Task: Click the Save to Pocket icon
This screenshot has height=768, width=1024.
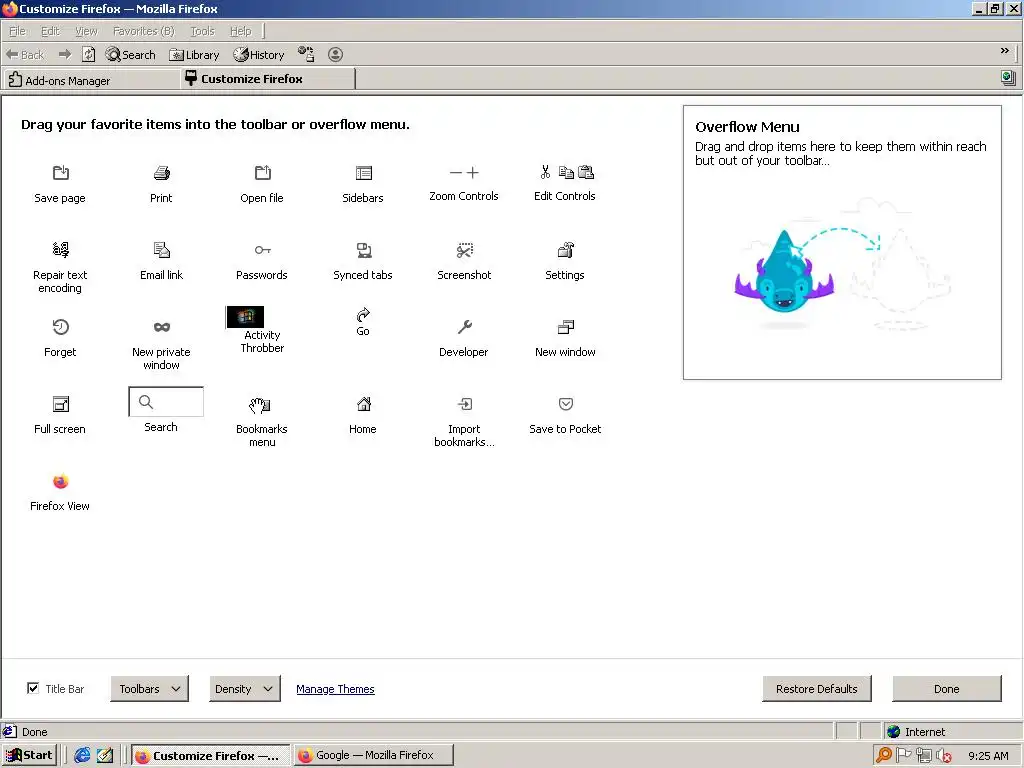Action: point(566,404)
